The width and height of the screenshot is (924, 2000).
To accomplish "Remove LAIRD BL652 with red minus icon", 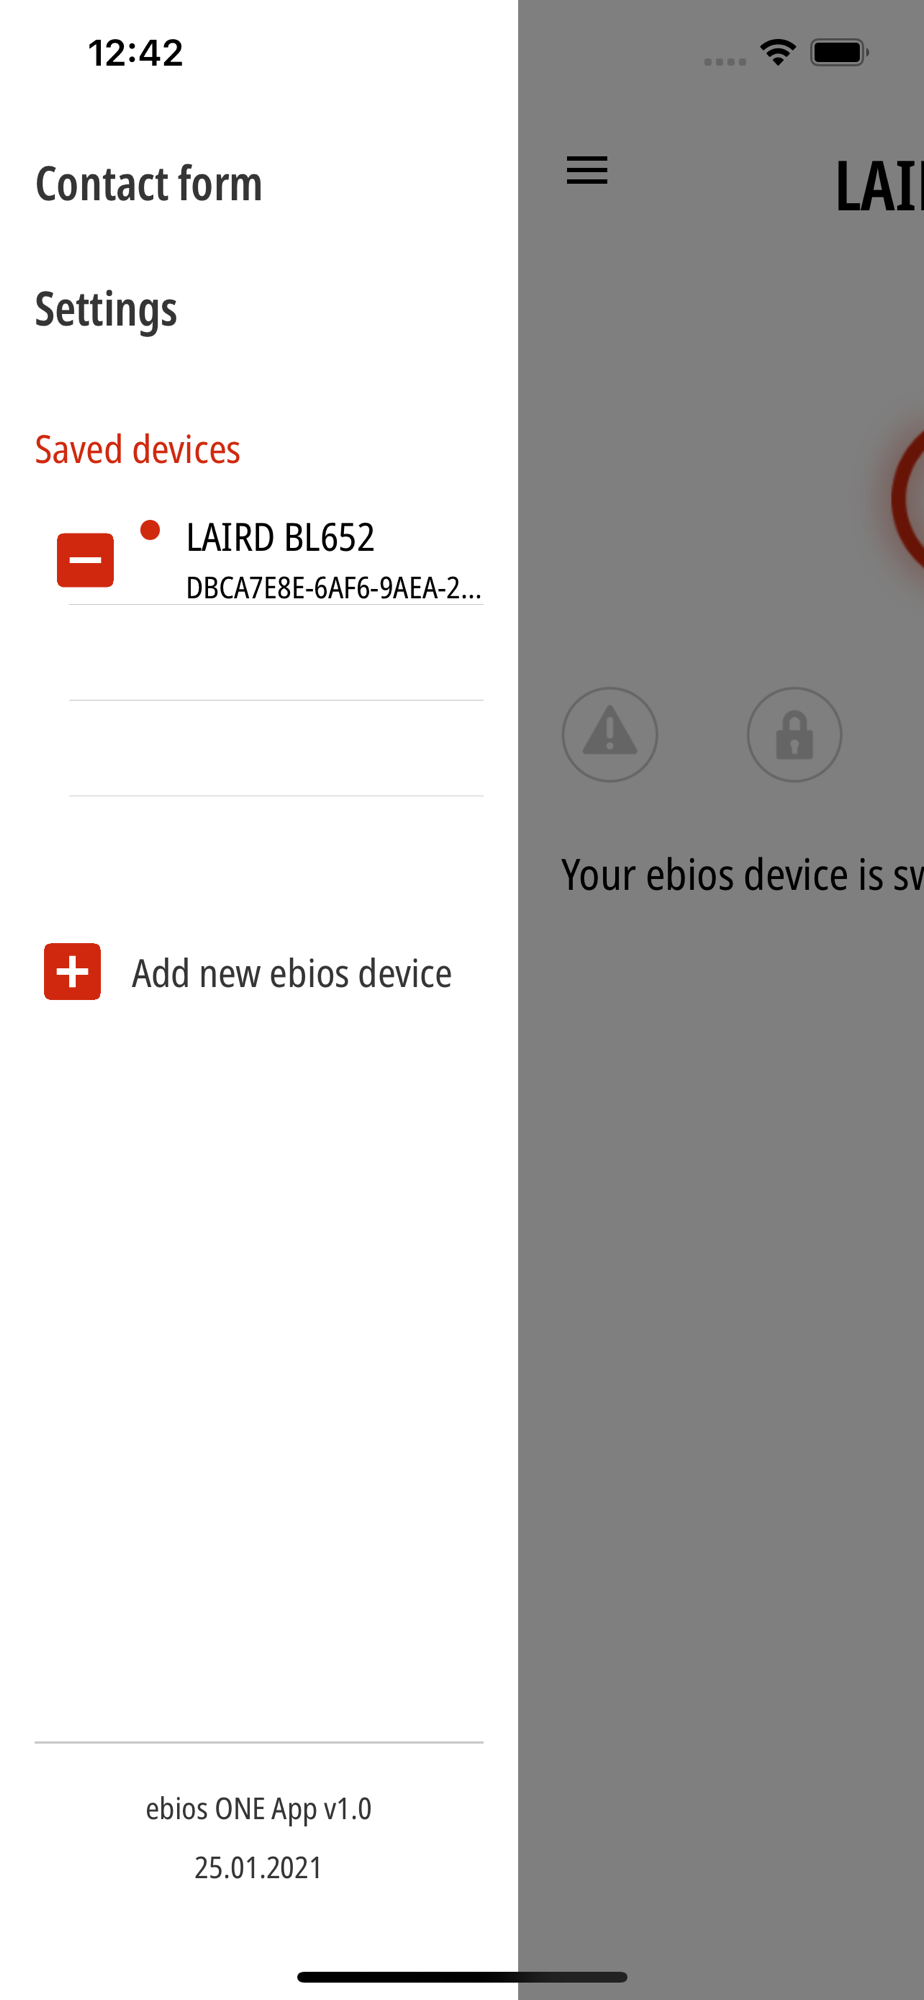I will 85,560.
